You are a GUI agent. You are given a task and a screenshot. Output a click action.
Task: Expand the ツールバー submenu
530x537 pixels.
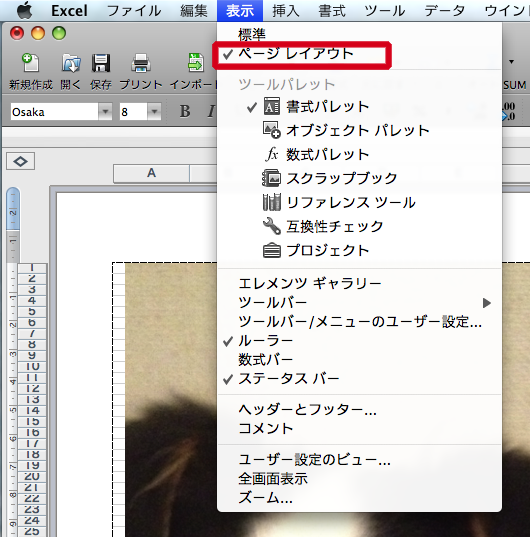[x=359, y=303]
